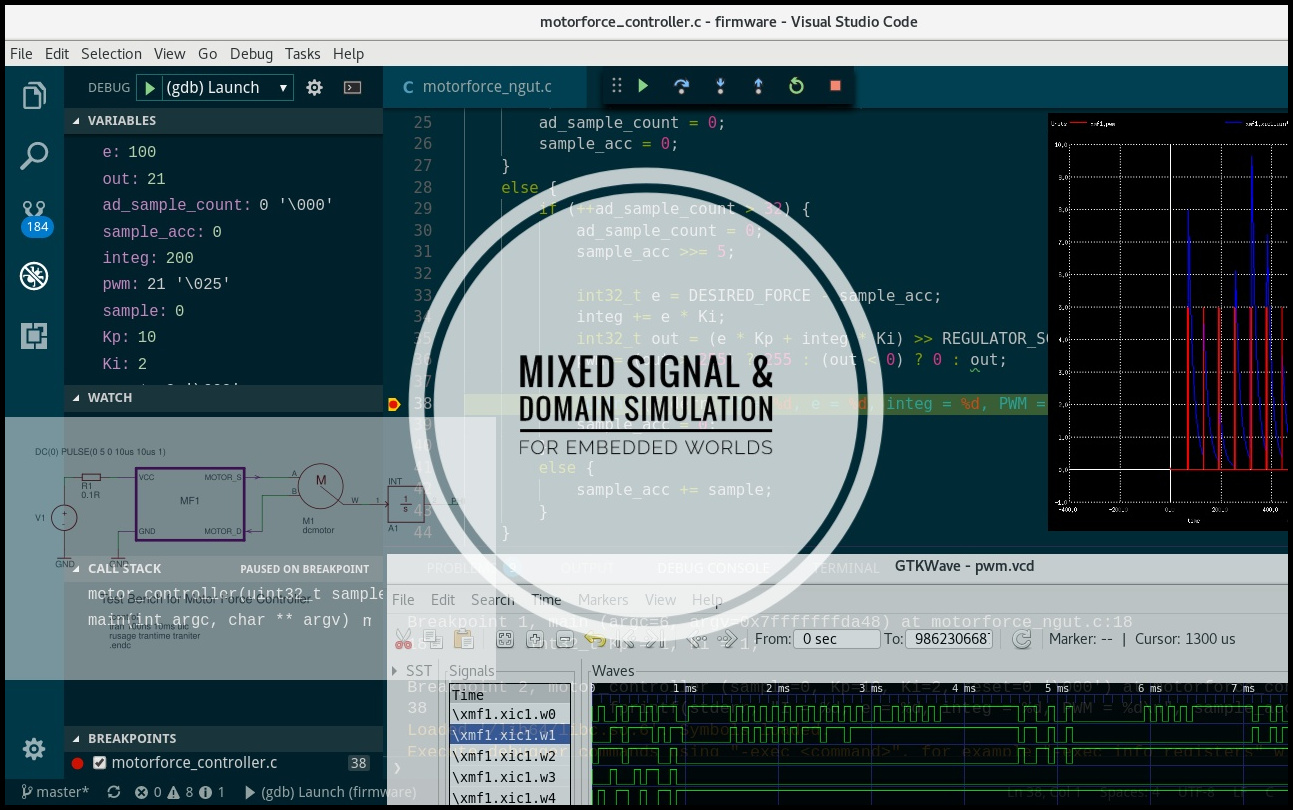Click the Copy icon in GTKWave toolbar
The height and width of the screenshot is (810, 1293).
(x=433, y=639)
